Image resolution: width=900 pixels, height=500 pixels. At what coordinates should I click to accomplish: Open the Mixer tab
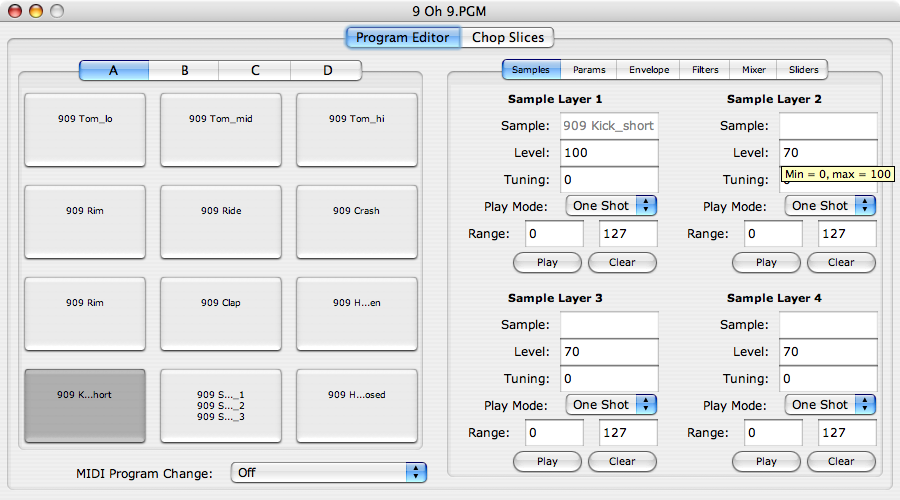point(753,69)
